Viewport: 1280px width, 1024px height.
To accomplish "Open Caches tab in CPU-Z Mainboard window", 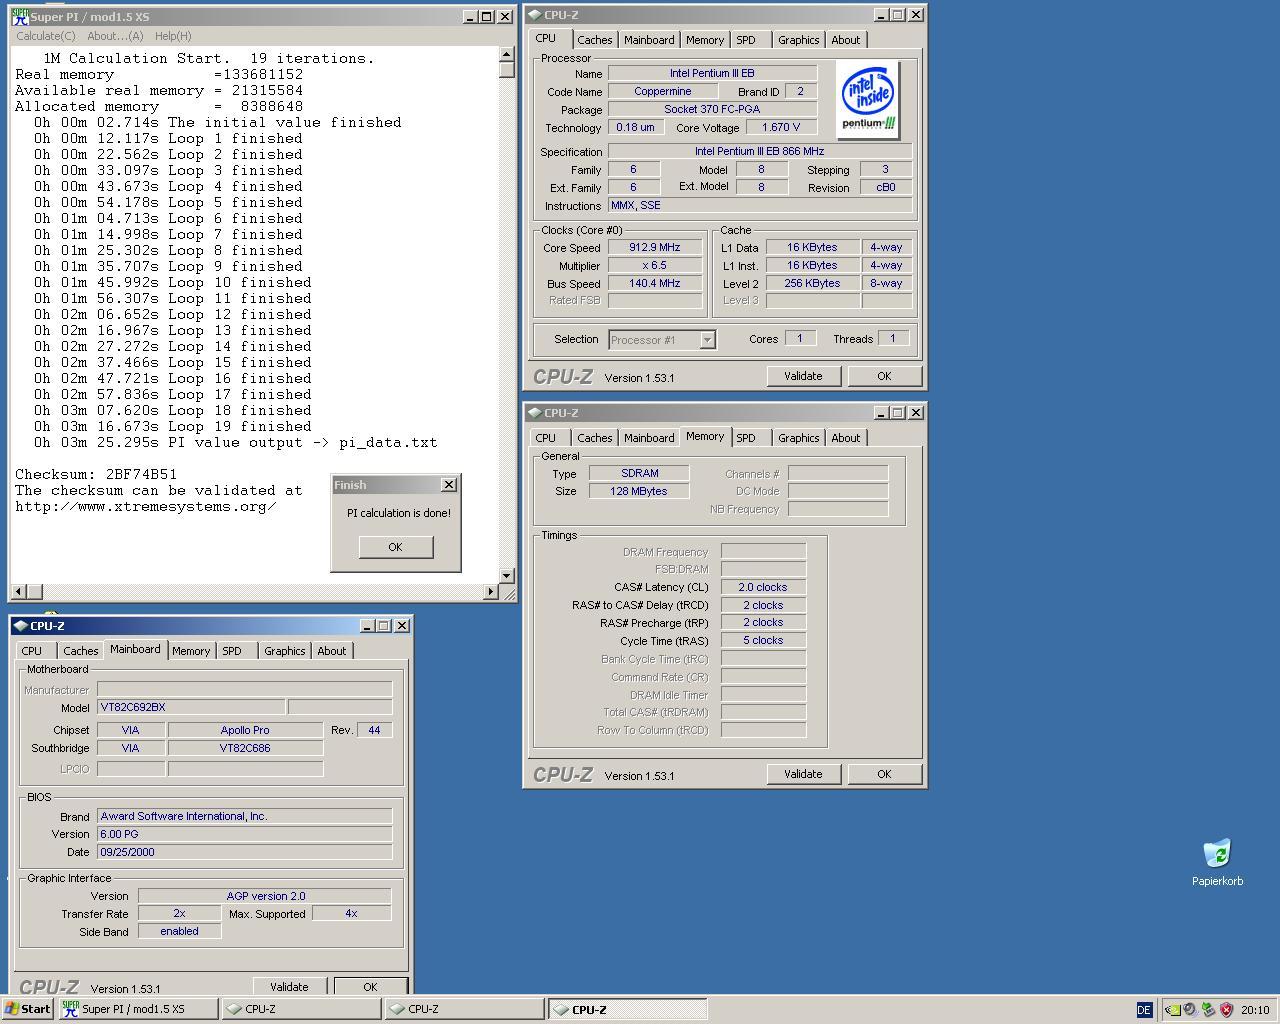I will 81,651.
